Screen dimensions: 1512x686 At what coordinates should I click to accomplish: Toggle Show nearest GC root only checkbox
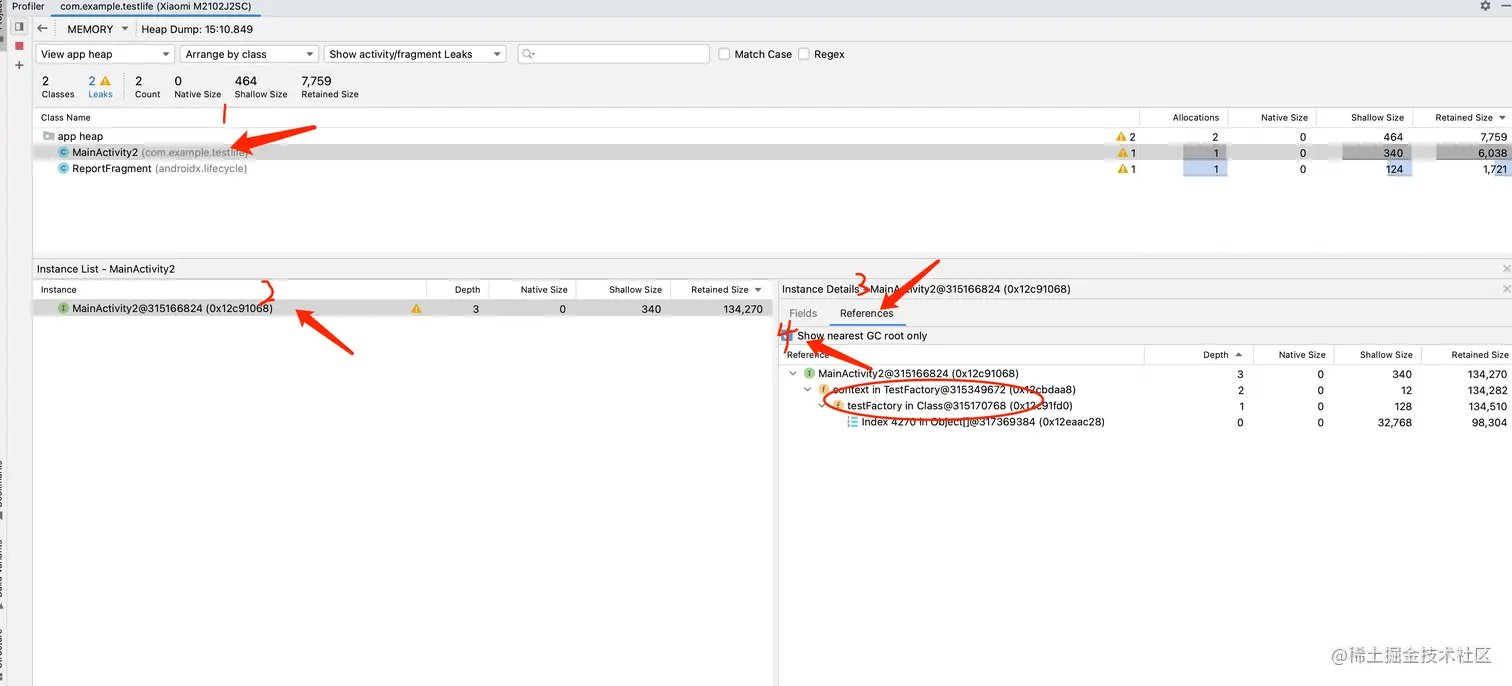(787, 336)
